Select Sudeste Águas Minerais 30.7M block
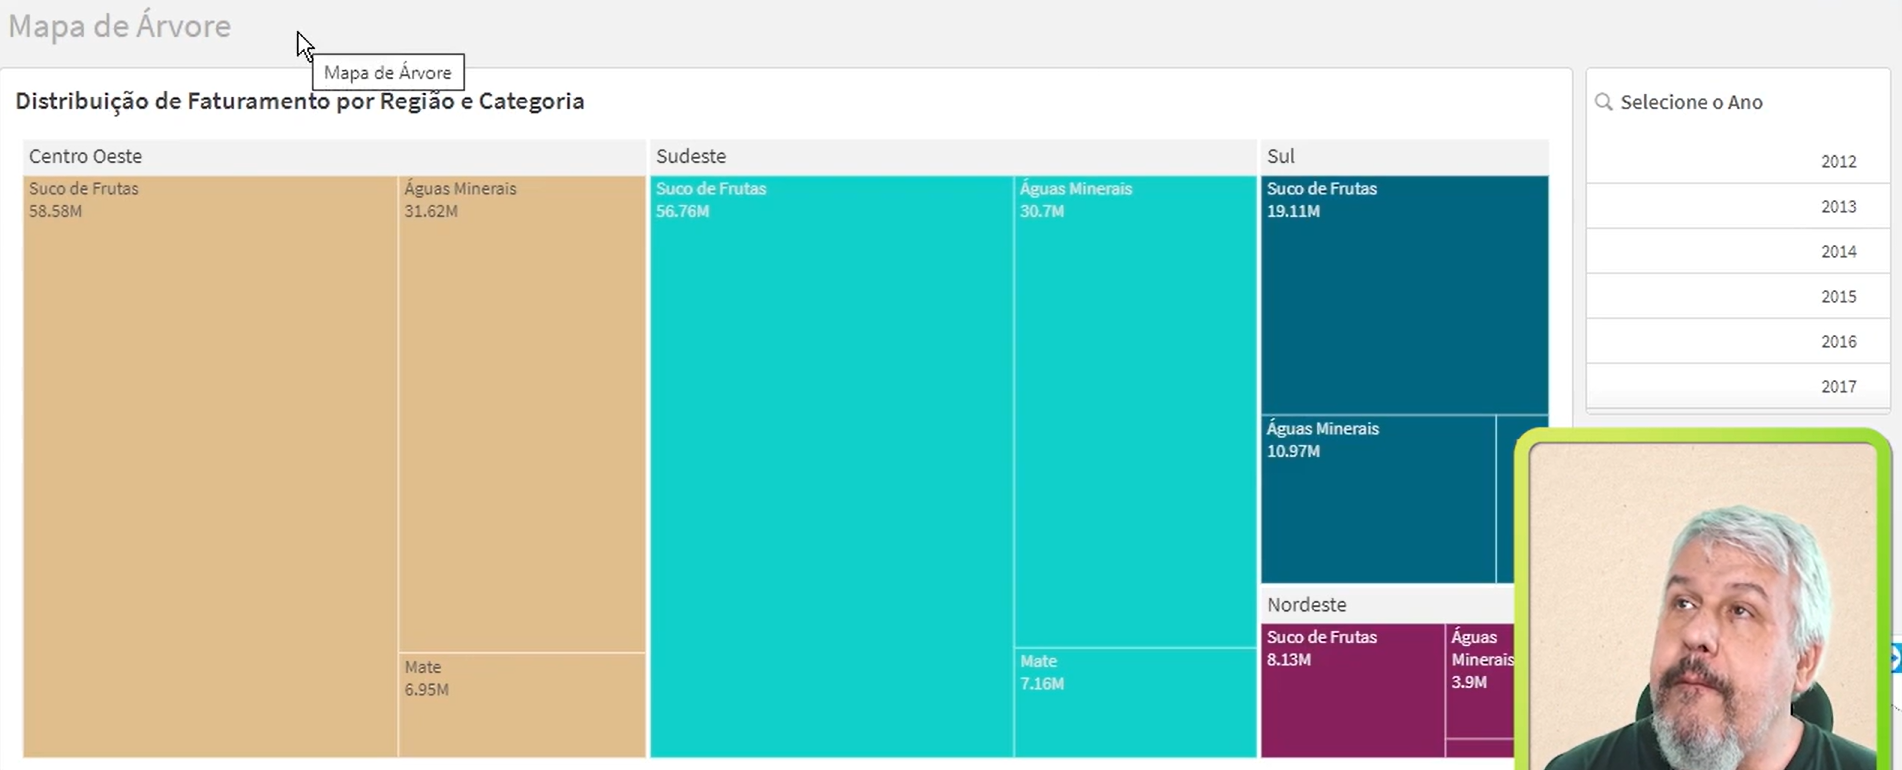Viewport: 1902px width, 770px height. click(x=1135, y=411)
